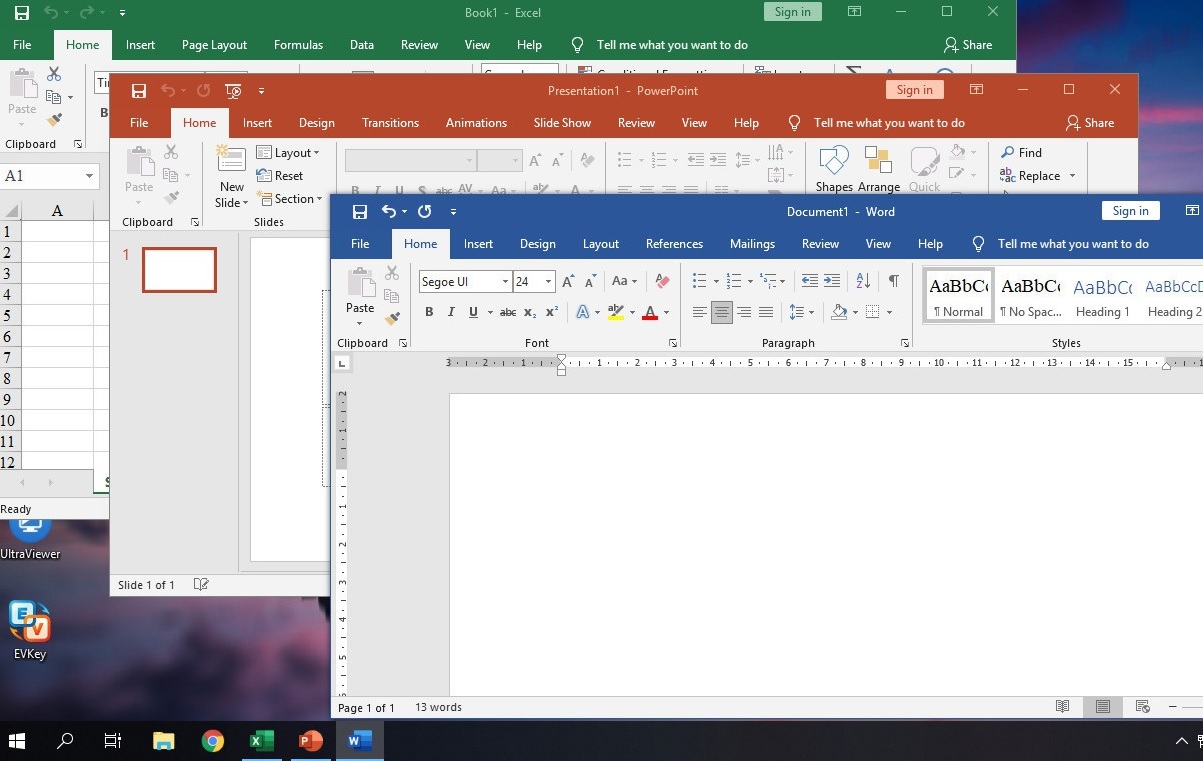Click Save icon in Excel title bar
The image size is (1203, 761).
point(22,13)
